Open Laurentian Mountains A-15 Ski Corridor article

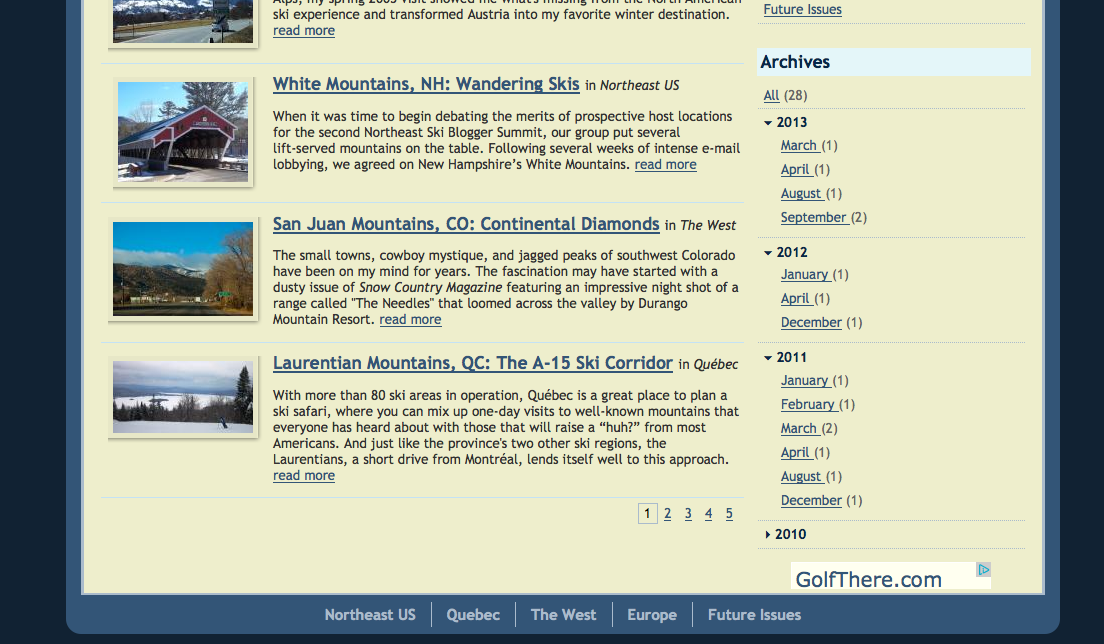[472, 363]
